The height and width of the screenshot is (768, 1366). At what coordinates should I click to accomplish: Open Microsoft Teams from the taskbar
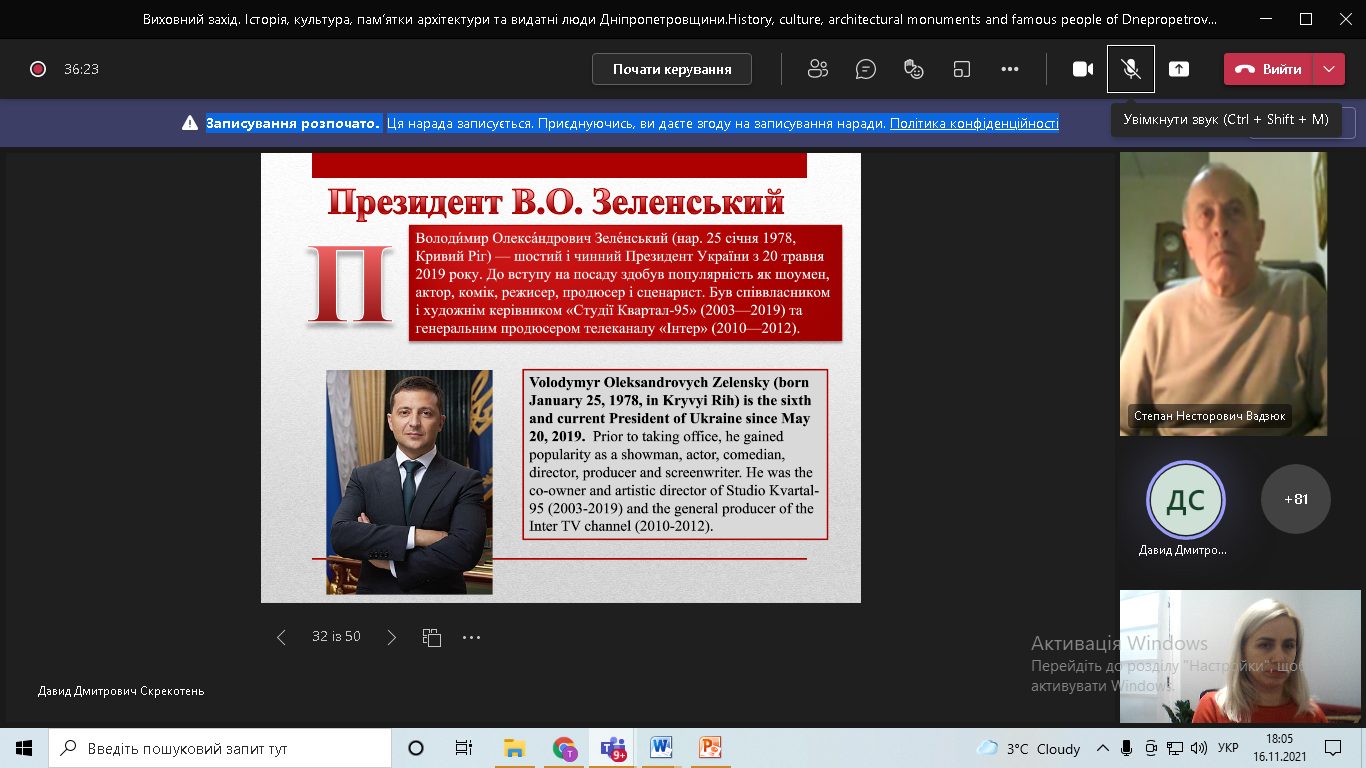612,748
